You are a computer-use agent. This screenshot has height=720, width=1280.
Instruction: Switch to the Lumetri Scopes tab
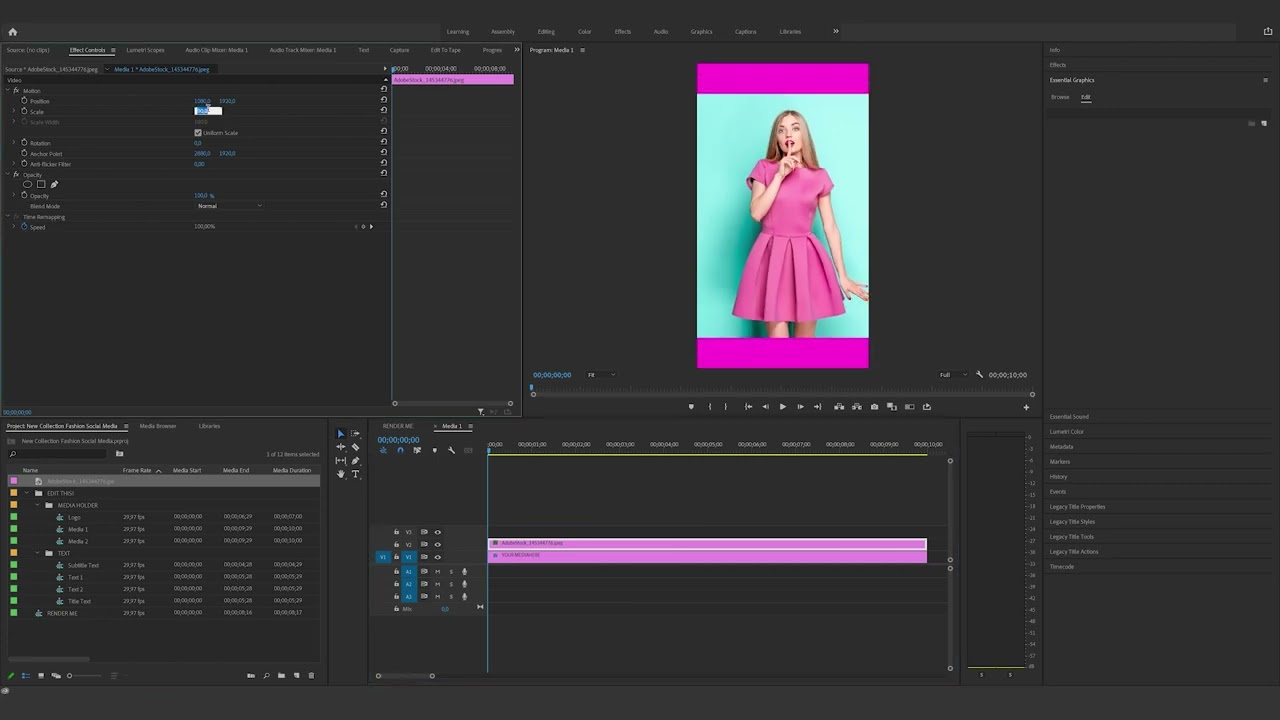[145, 50]
